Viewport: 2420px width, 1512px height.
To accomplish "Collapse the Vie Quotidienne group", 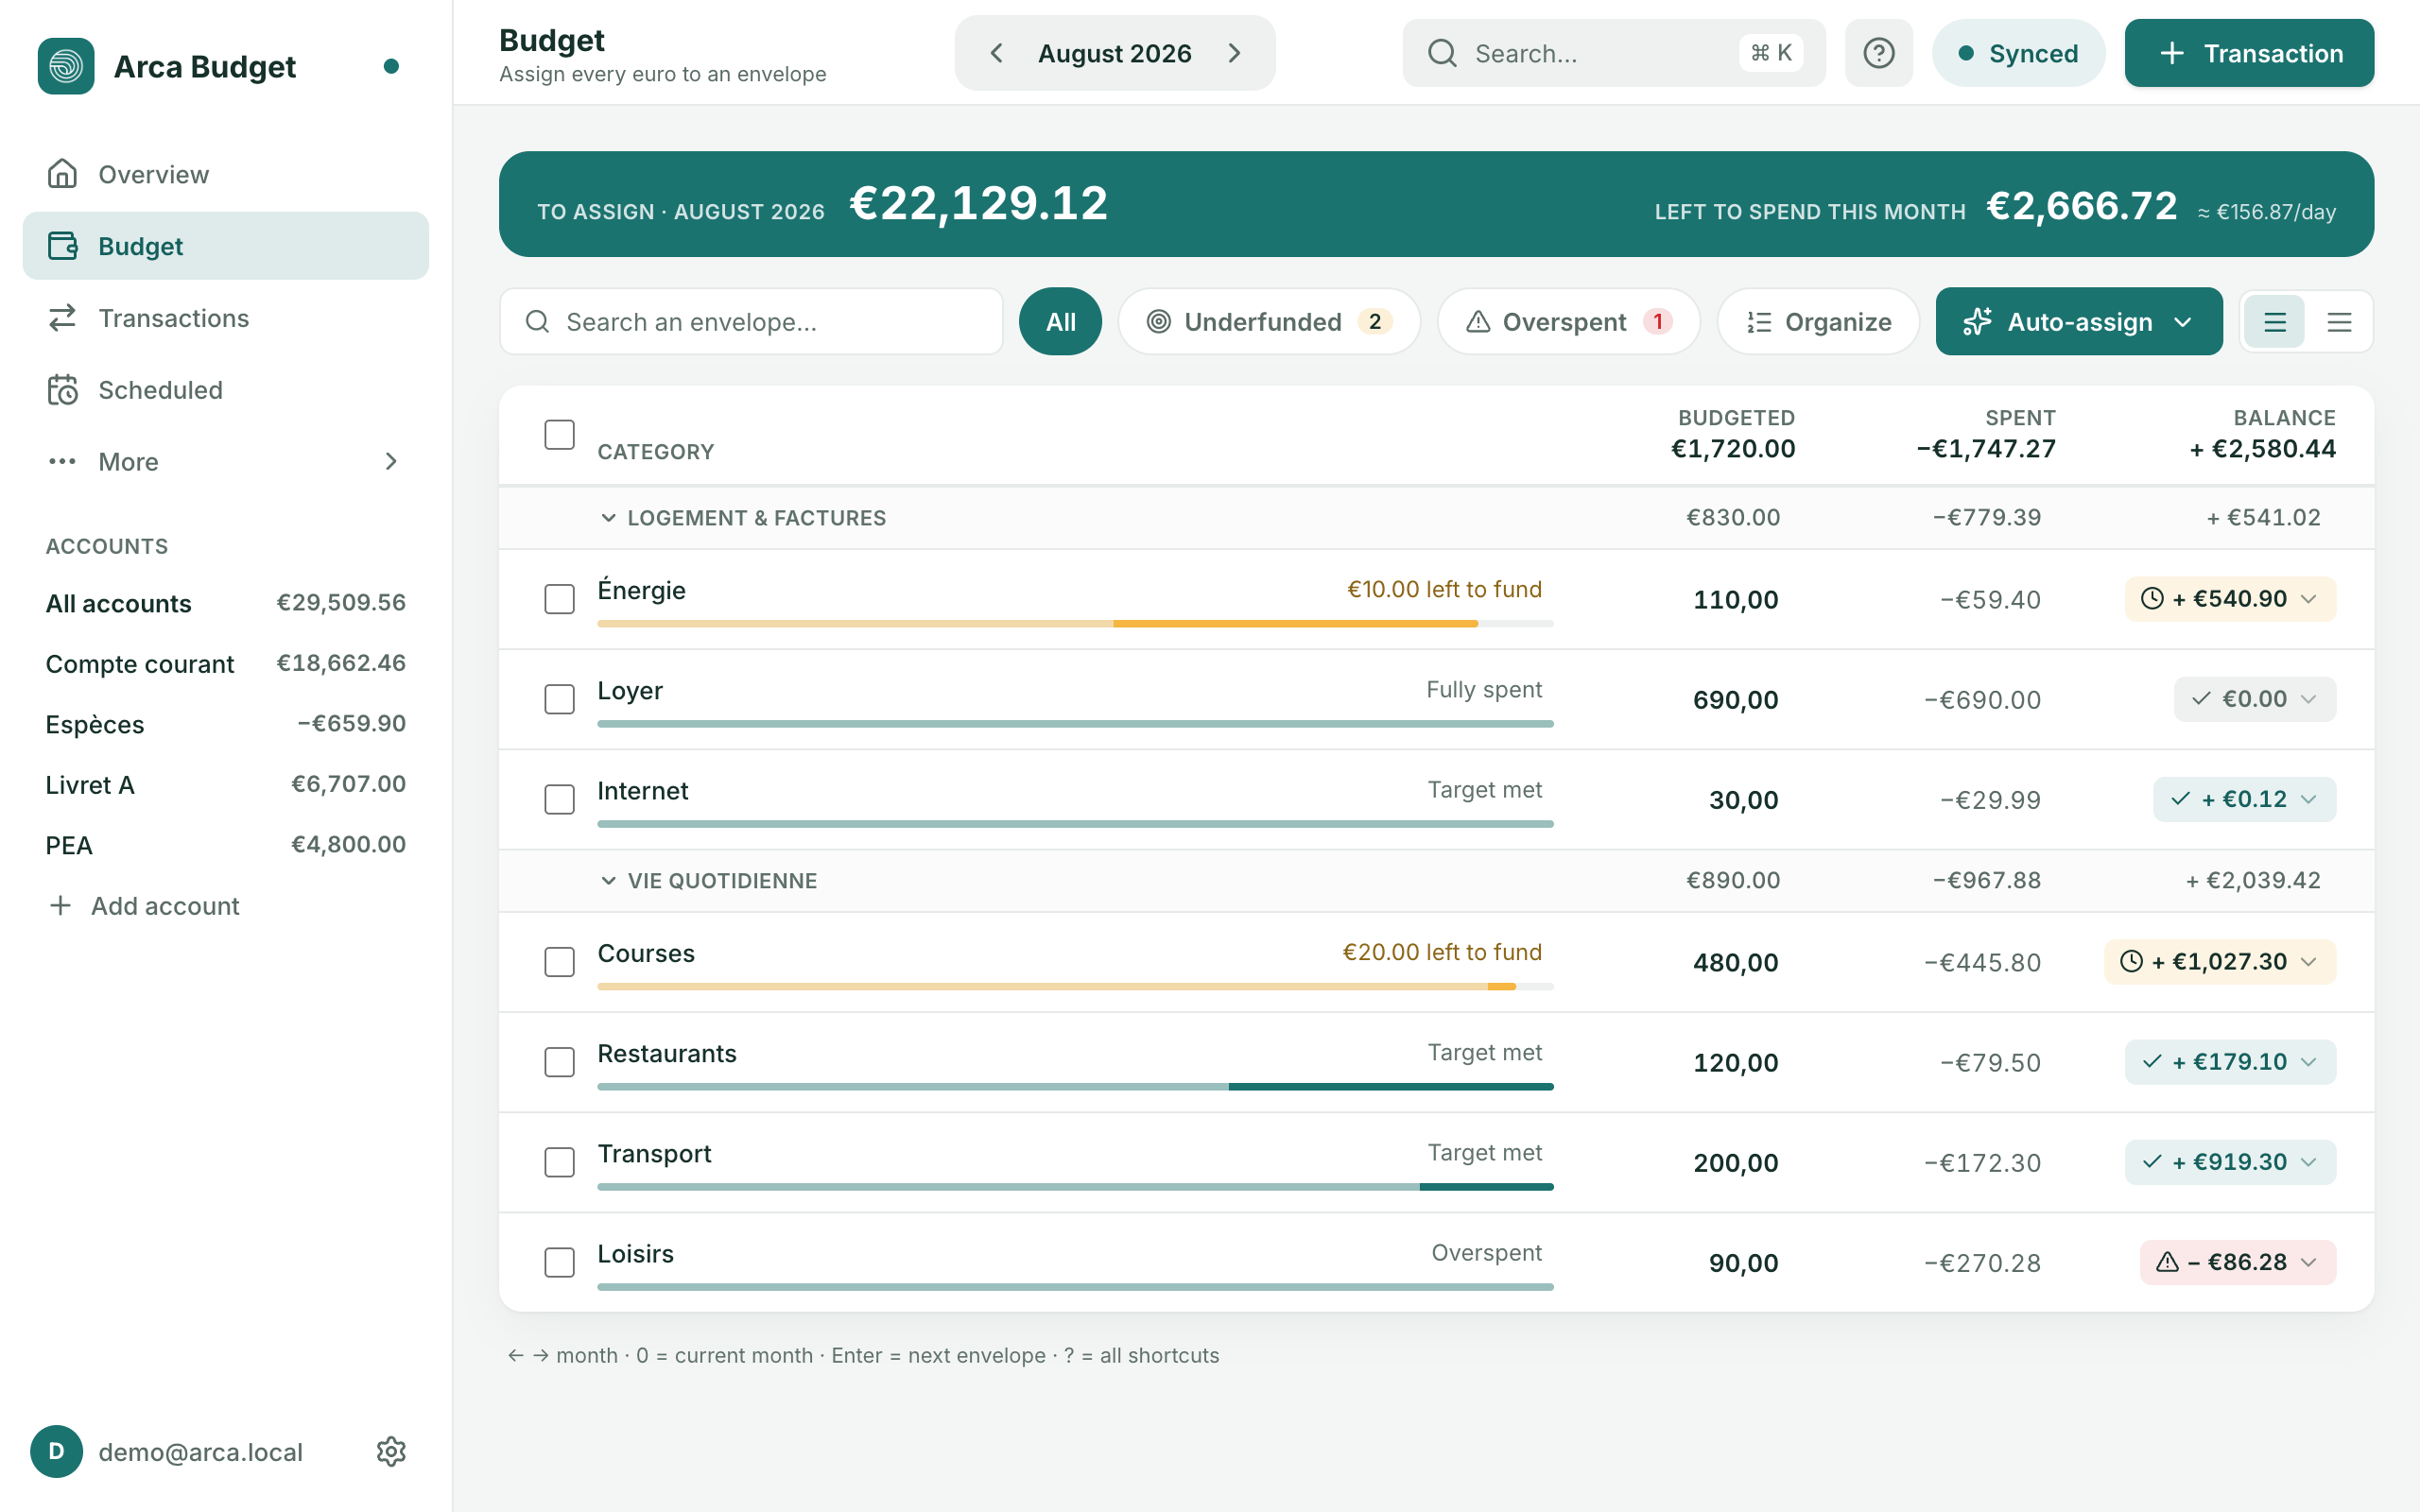I will pyautogui.click(x=608, y=881).
